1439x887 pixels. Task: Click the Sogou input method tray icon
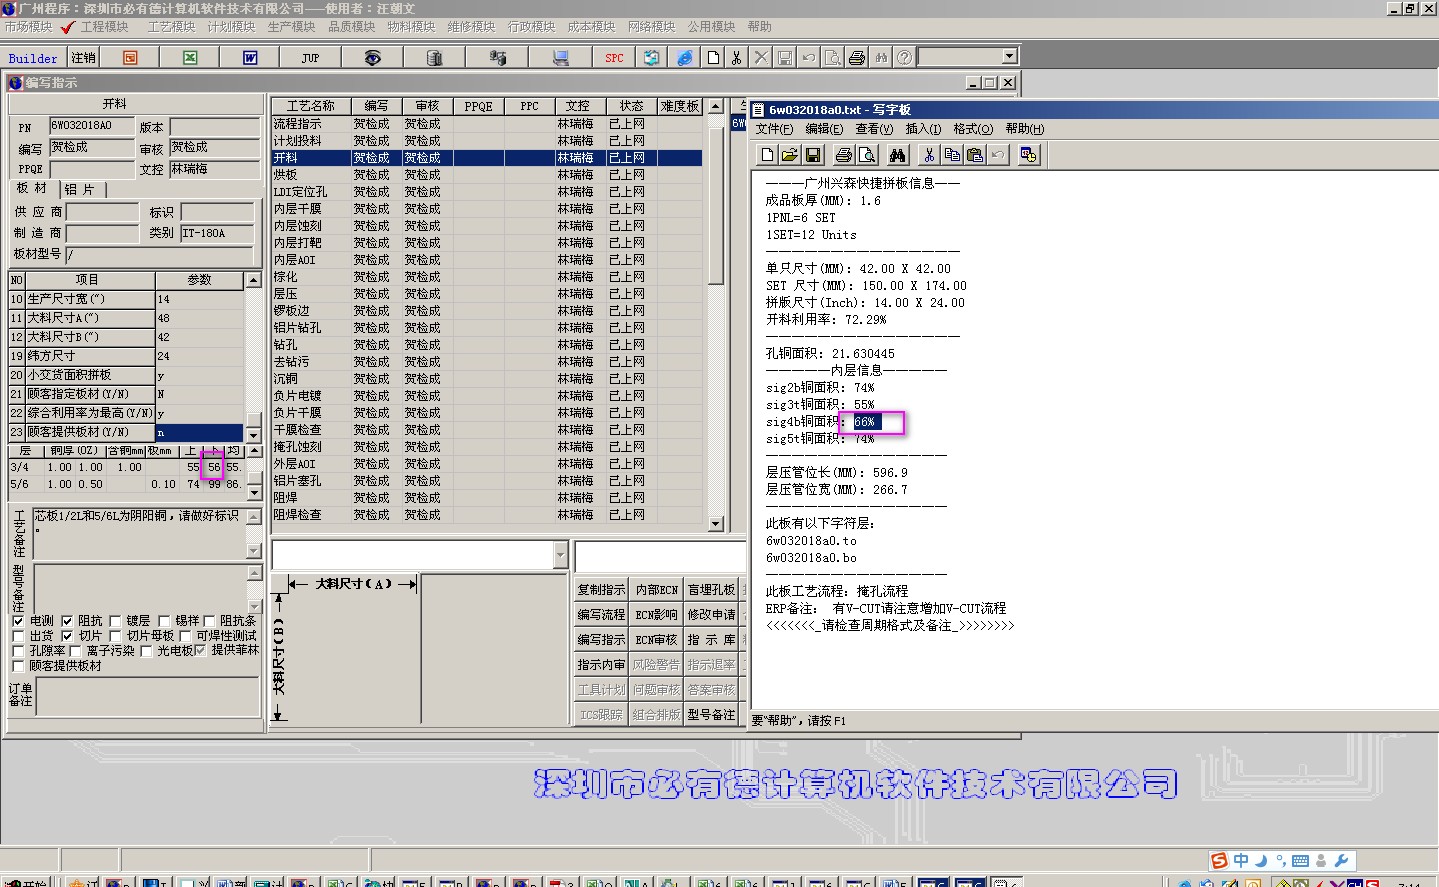pos(1219,861)
